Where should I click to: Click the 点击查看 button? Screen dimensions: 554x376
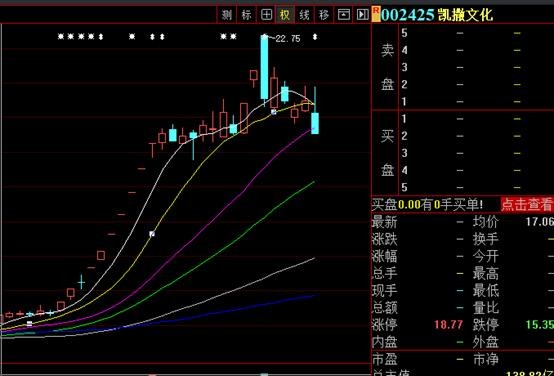tap(526, 205)
